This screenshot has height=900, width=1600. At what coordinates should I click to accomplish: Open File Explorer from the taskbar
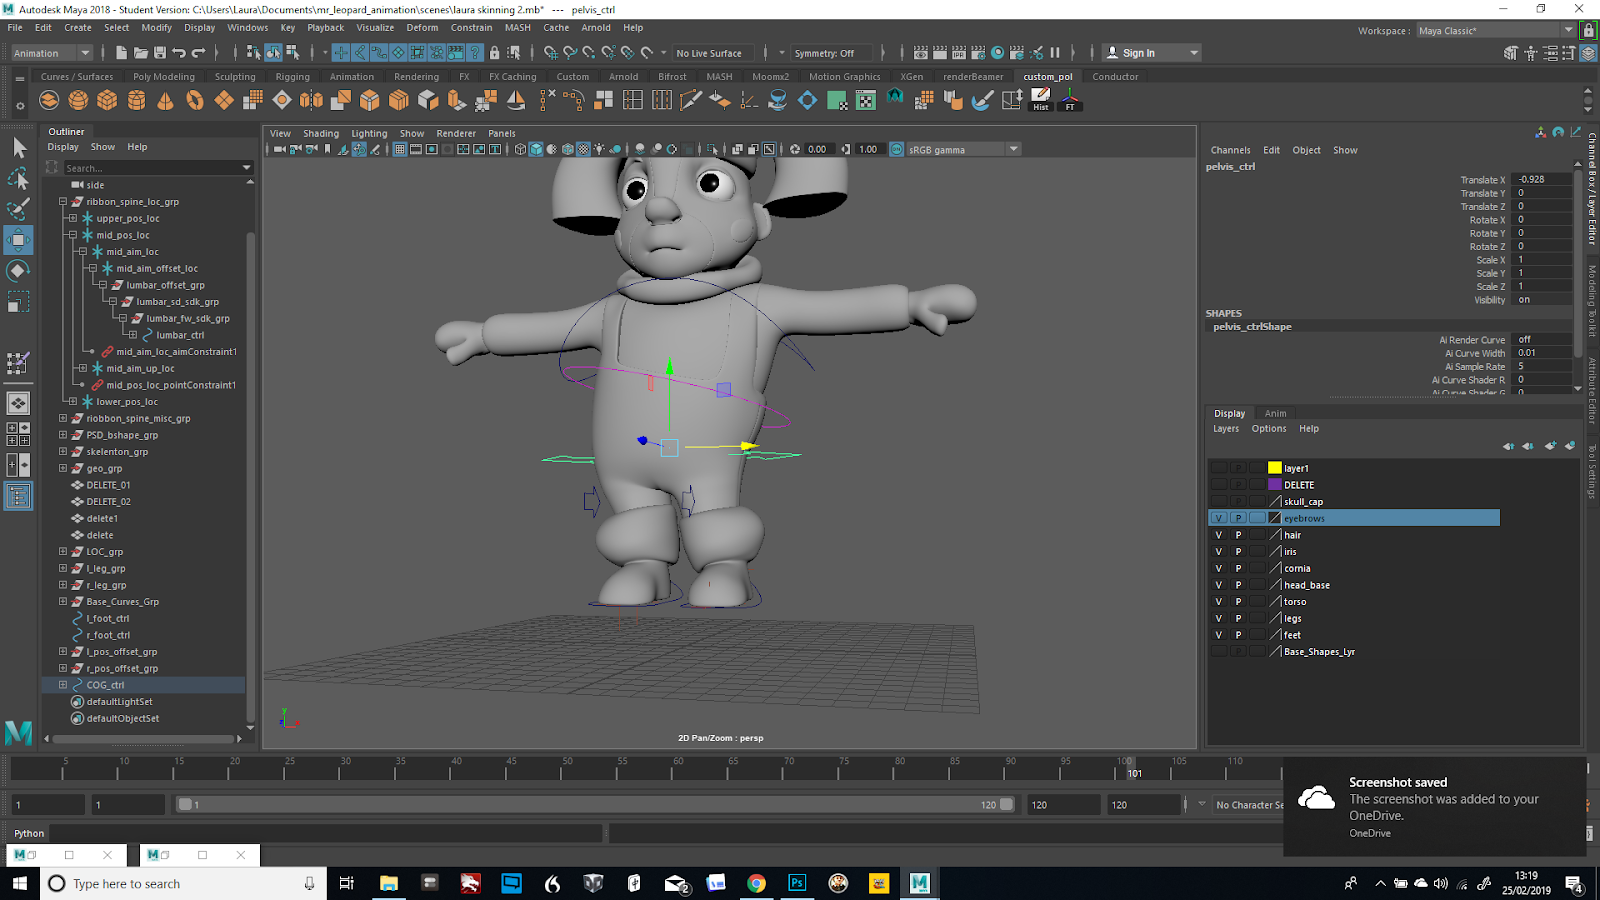(389, 883)
